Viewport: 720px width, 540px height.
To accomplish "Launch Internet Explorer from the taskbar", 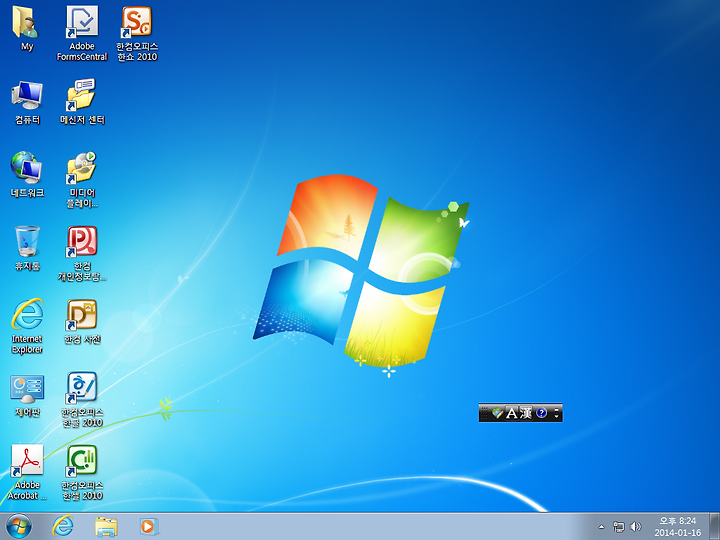I will (x=62, y=526).
